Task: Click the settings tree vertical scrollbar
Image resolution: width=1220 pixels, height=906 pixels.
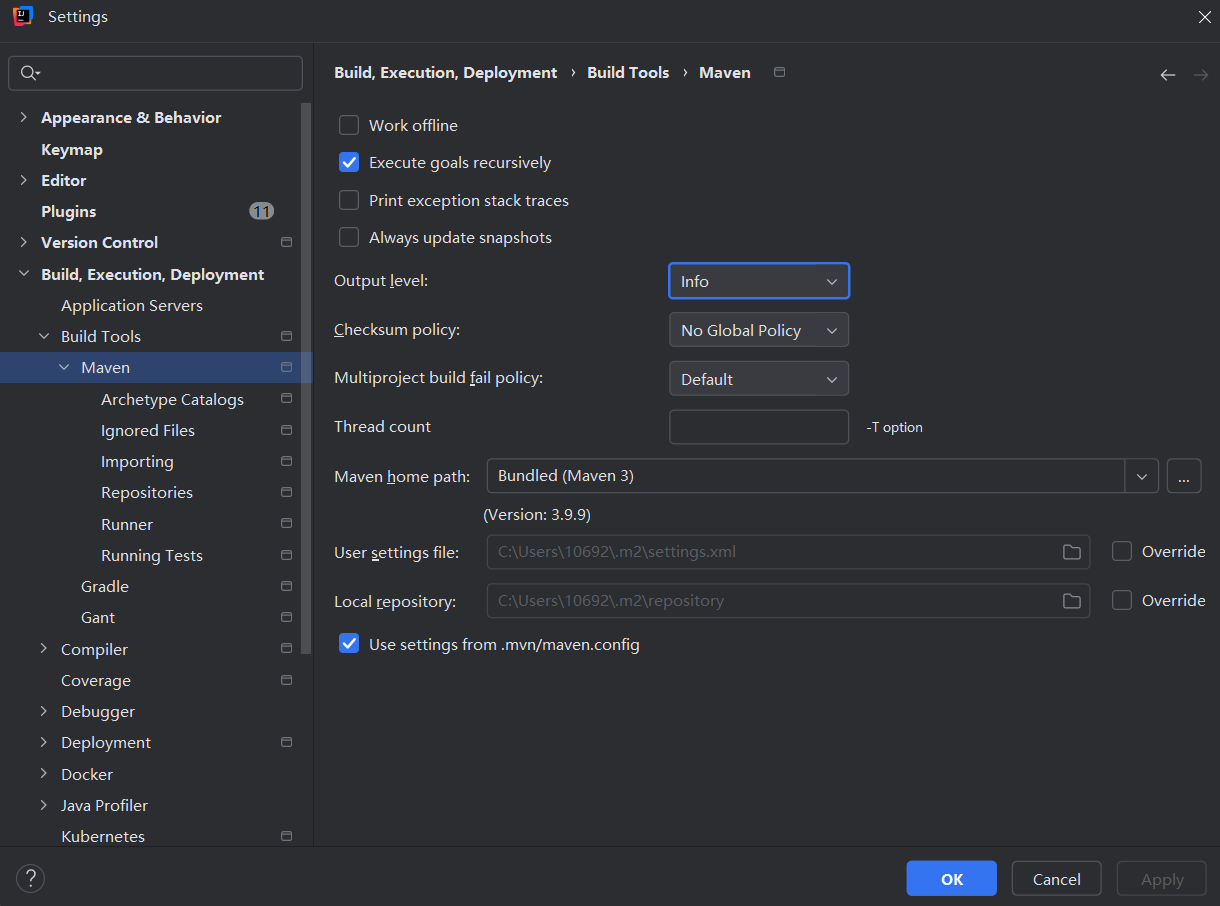Action: pos(307,380)
